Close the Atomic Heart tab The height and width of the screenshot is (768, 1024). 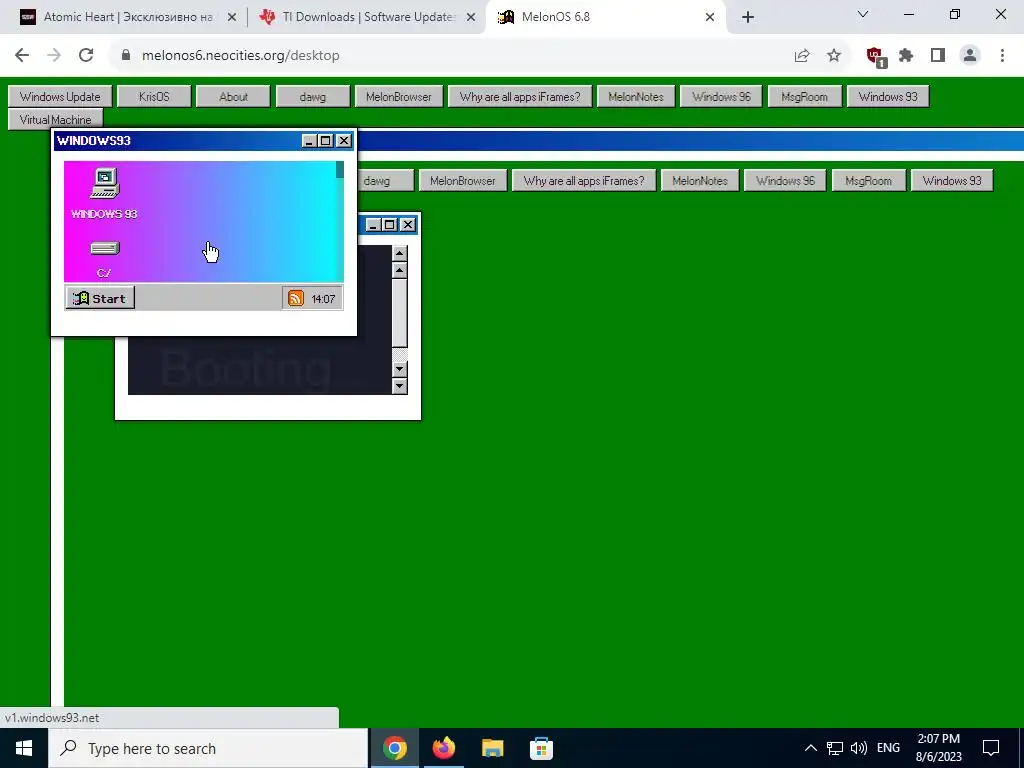(232, 18)
